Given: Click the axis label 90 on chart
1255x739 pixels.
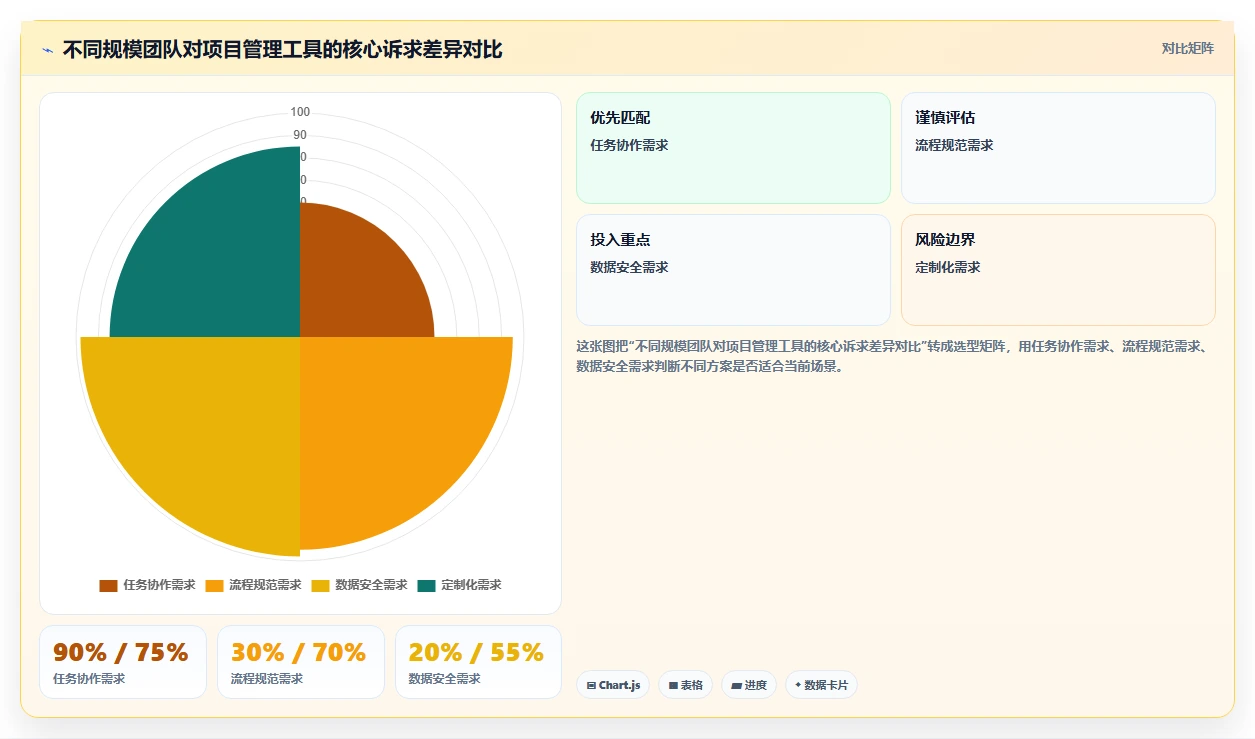Looking at the screenshot, I should coord(300,135).
